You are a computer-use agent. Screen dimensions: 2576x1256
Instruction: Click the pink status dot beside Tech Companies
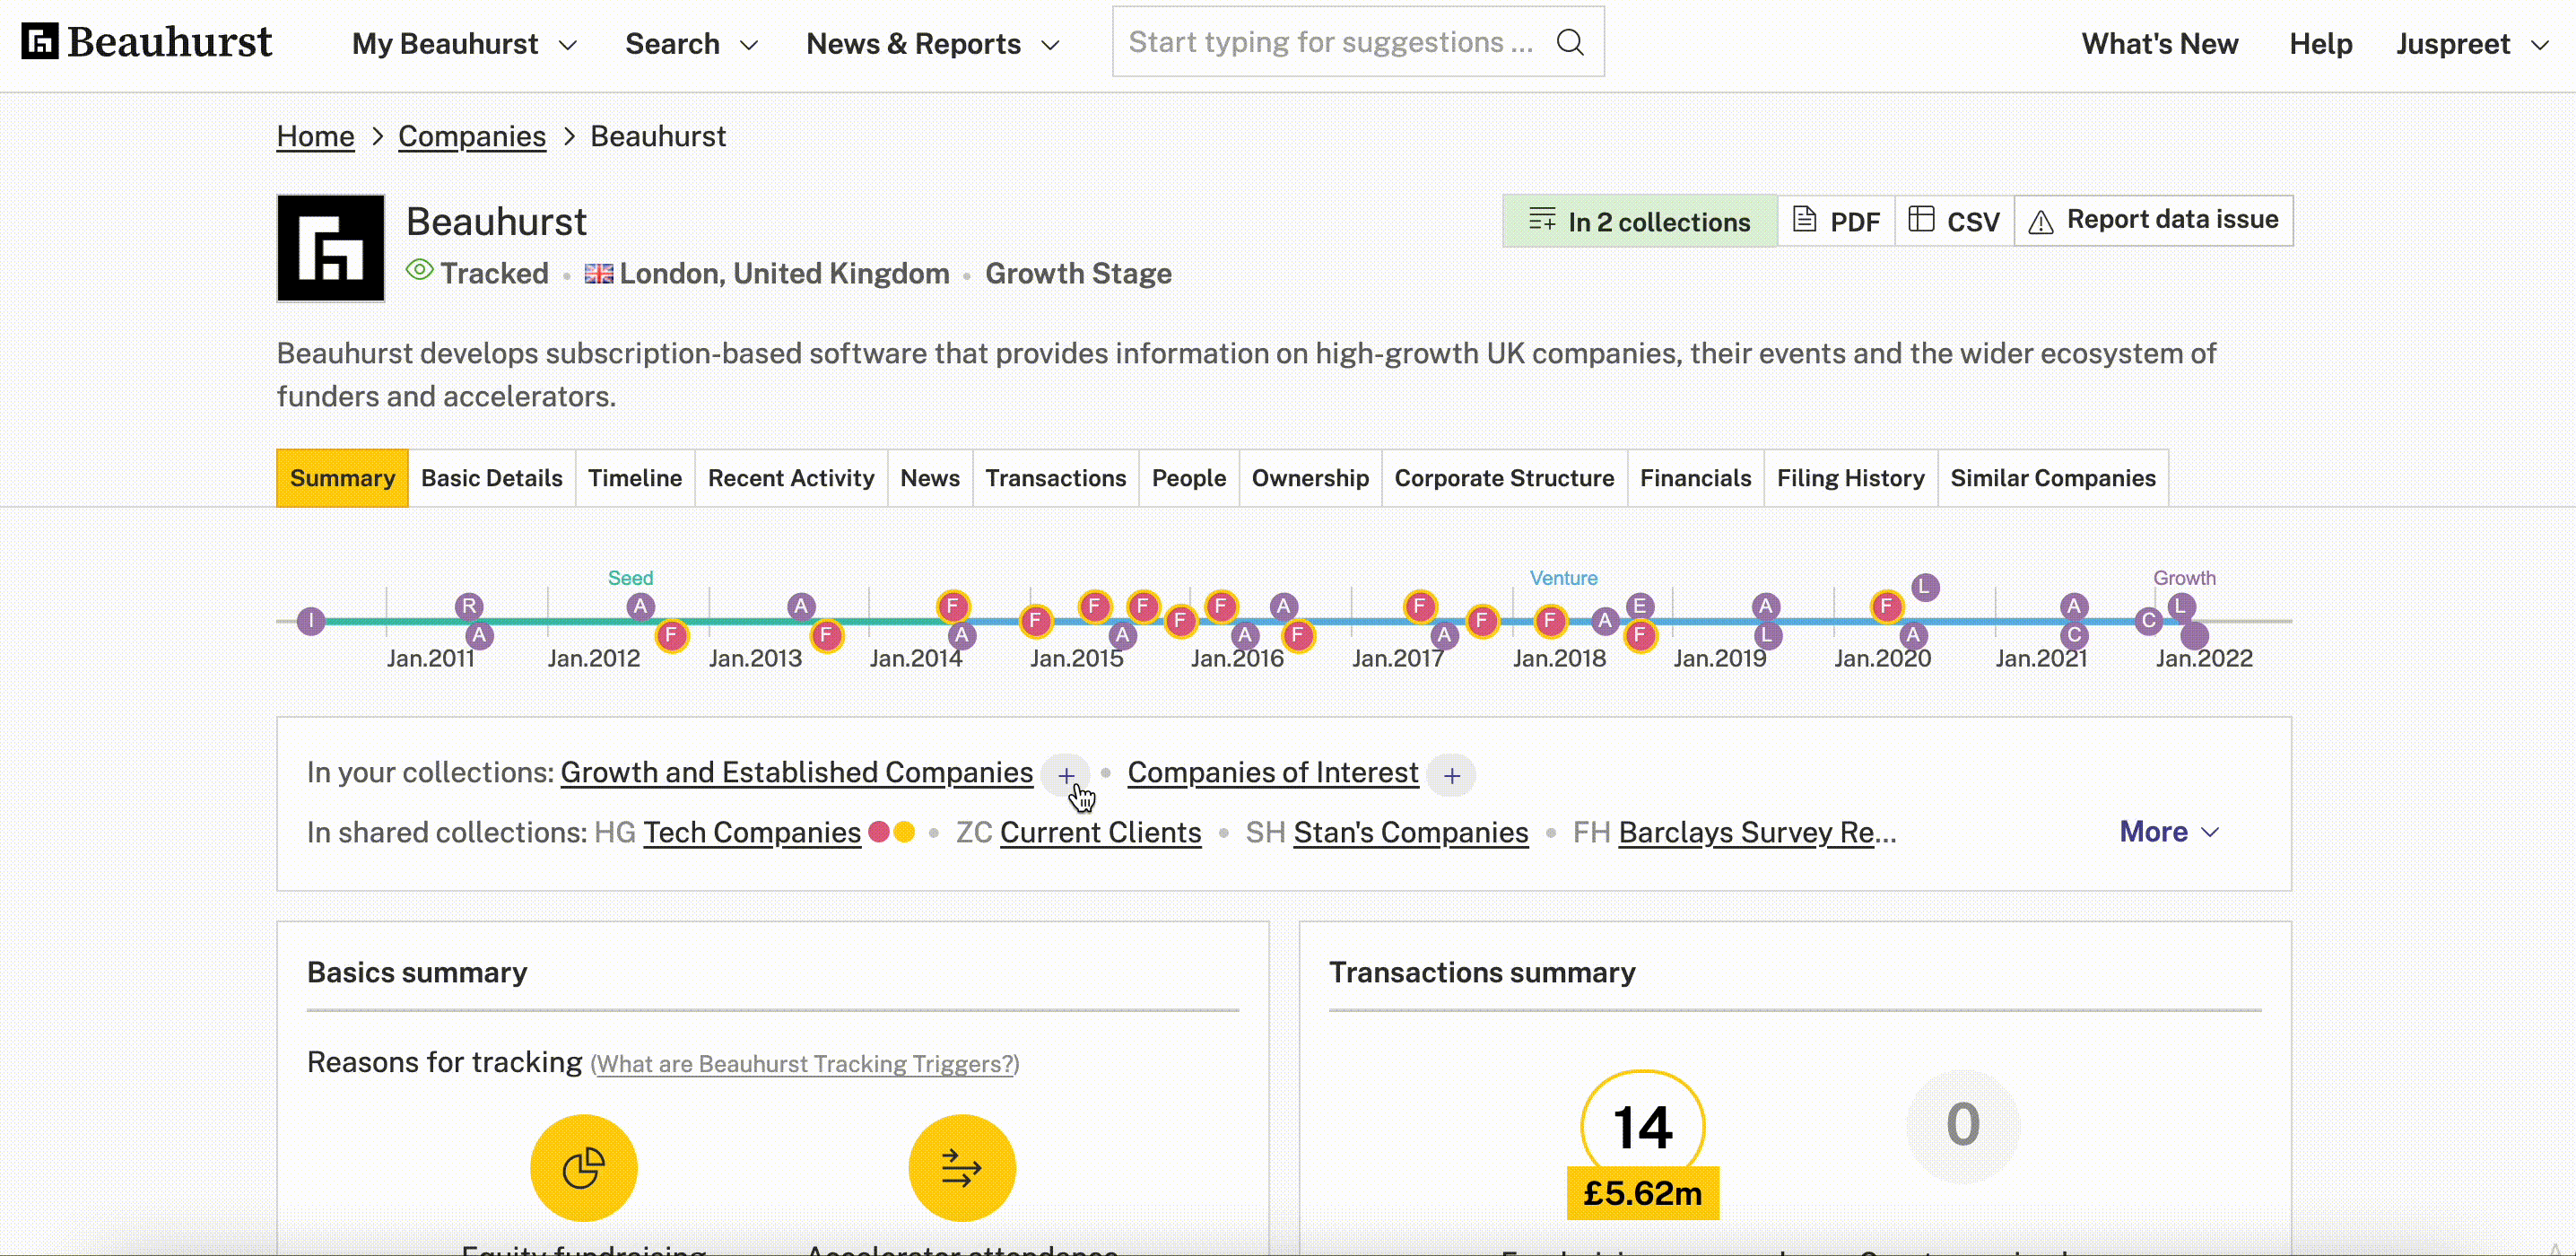click(x=879, y=831)
